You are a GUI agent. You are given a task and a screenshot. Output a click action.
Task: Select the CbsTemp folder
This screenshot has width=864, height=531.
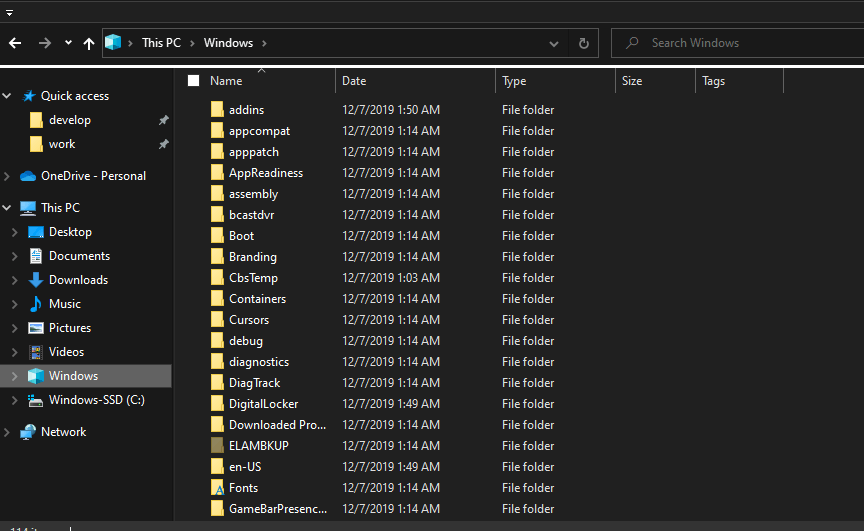tap(253, 278)
